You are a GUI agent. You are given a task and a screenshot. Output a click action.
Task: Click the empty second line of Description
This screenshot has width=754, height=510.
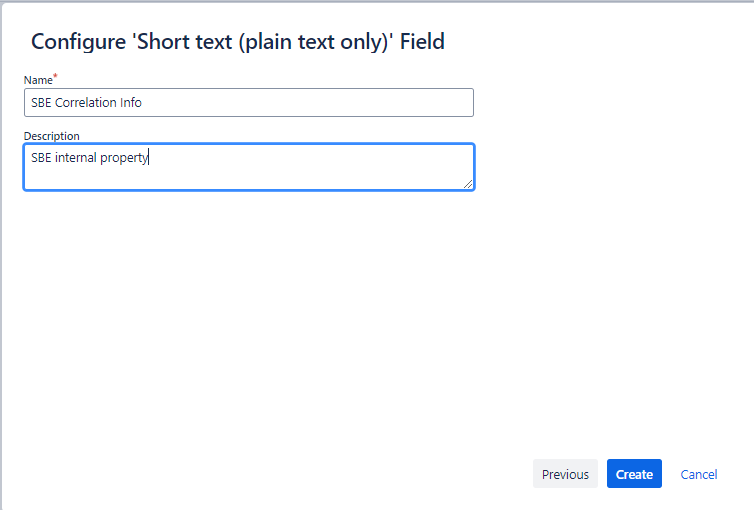pyautogui.click(x=240, y=177)
